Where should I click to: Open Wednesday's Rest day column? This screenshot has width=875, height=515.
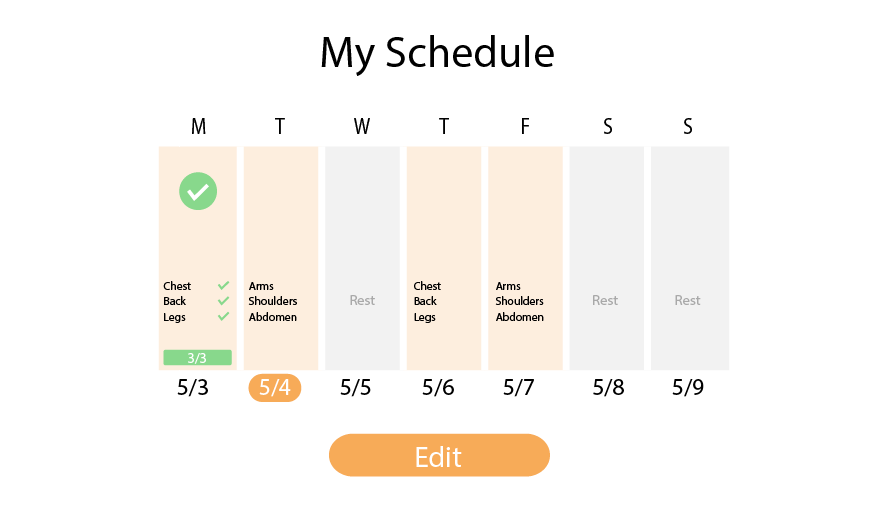pos(362,258)
